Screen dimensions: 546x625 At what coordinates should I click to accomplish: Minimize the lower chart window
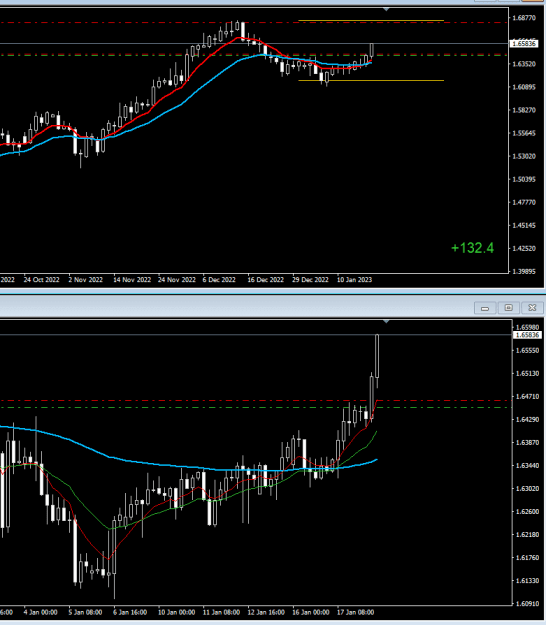485,308
